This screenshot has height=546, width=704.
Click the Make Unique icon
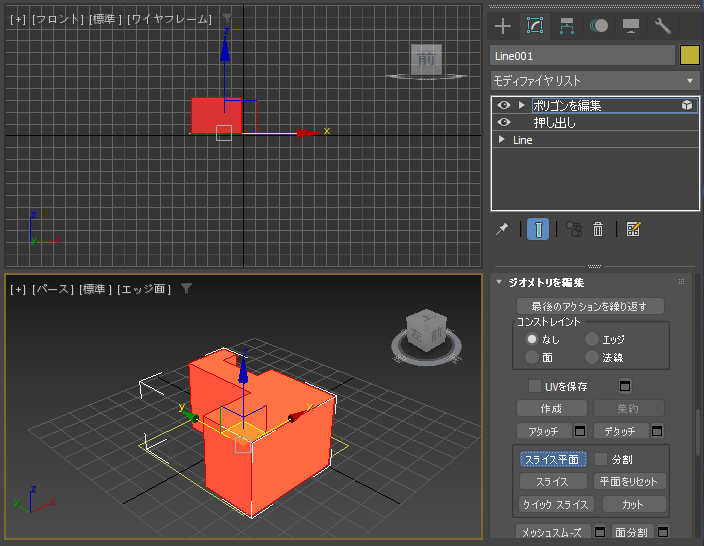(x=573, y=229)
